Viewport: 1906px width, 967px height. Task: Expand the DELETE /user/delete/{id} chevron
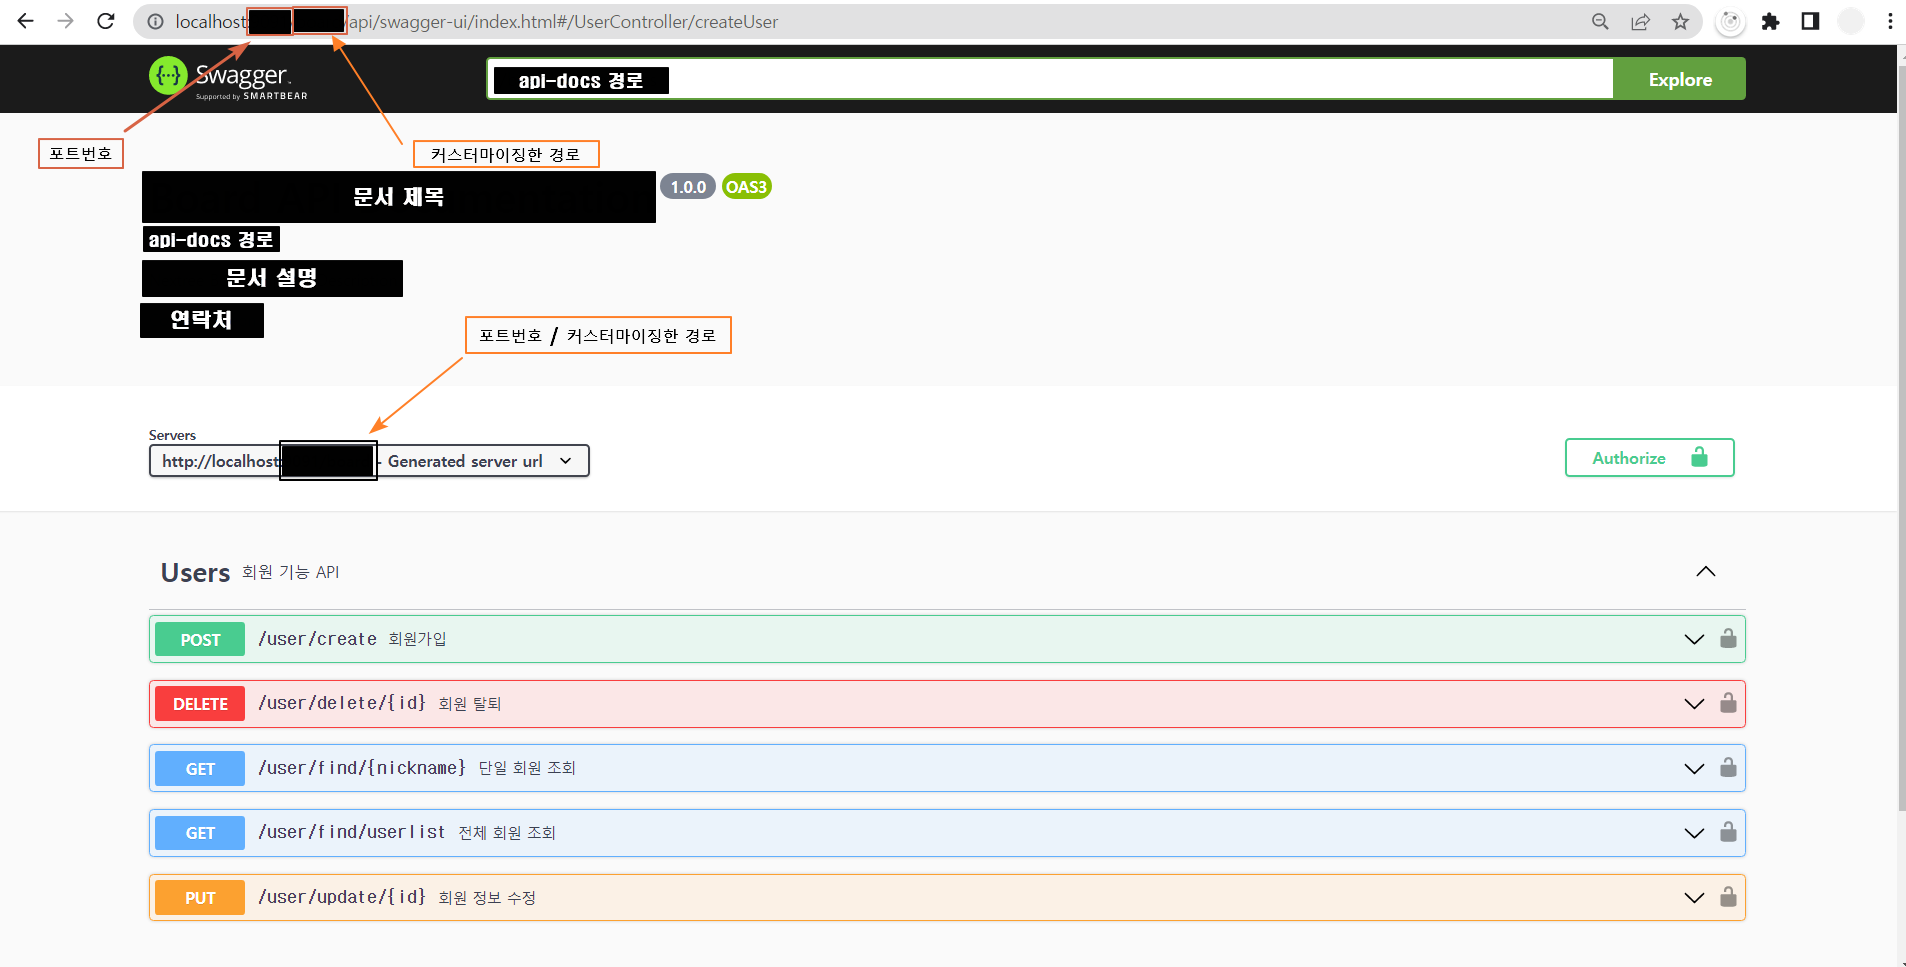coord(1694,704)
